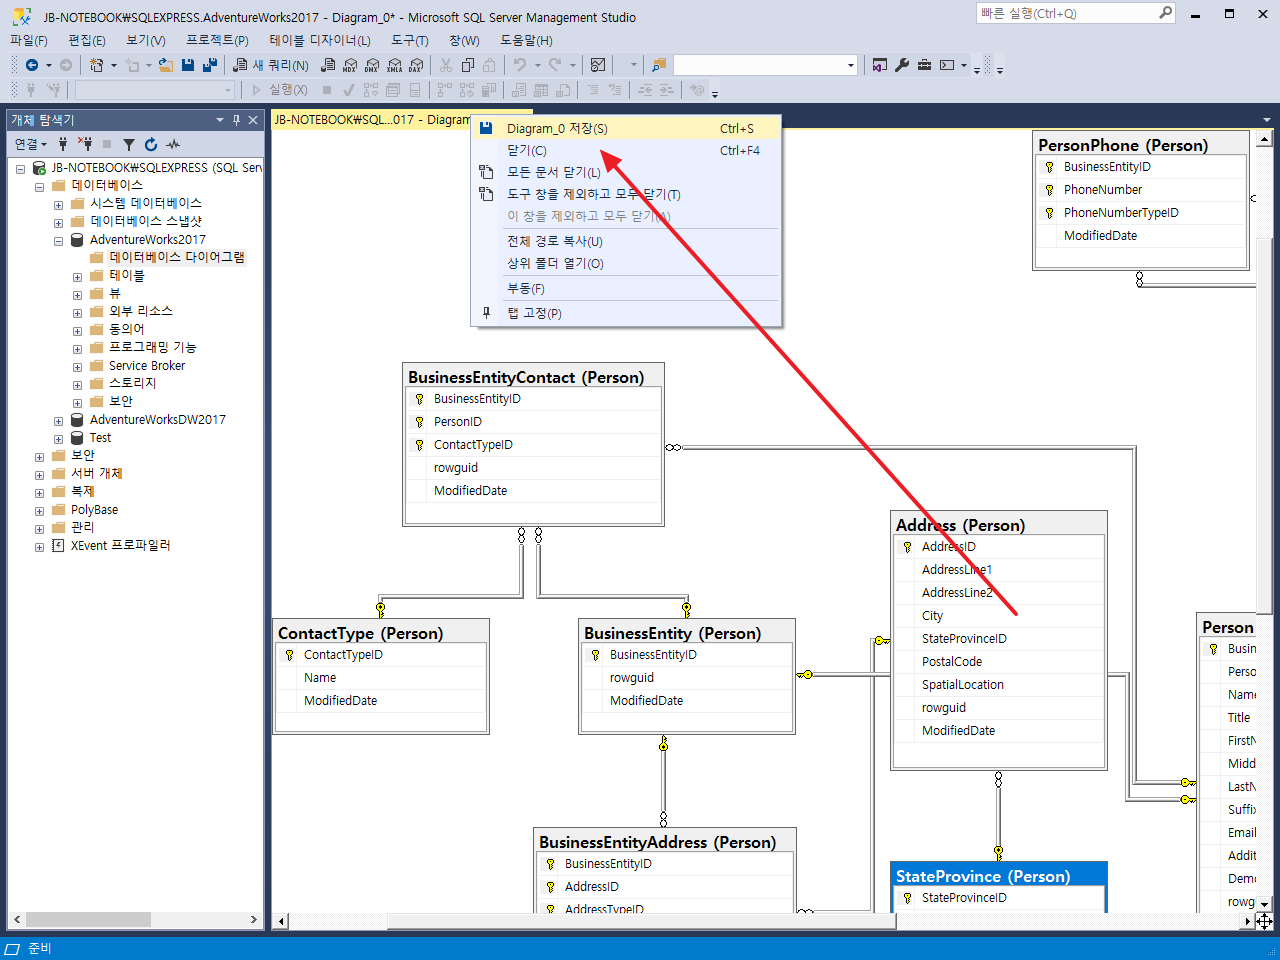Expand the 테이블 folder node
Image resolution: width=1280 pixels, height=960 pixels.
(x=77, y=276)
